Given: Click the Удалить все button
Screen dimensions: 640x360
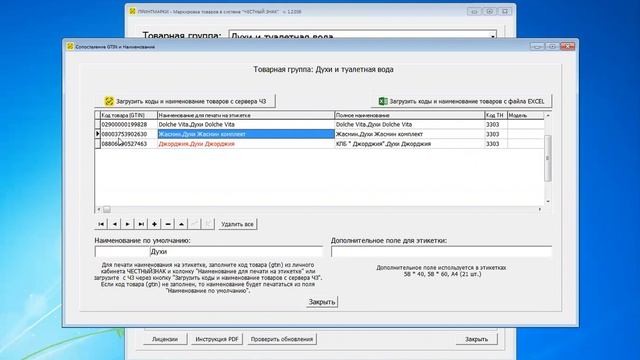Looking at the screenshot, I should (x=238, y=224).
